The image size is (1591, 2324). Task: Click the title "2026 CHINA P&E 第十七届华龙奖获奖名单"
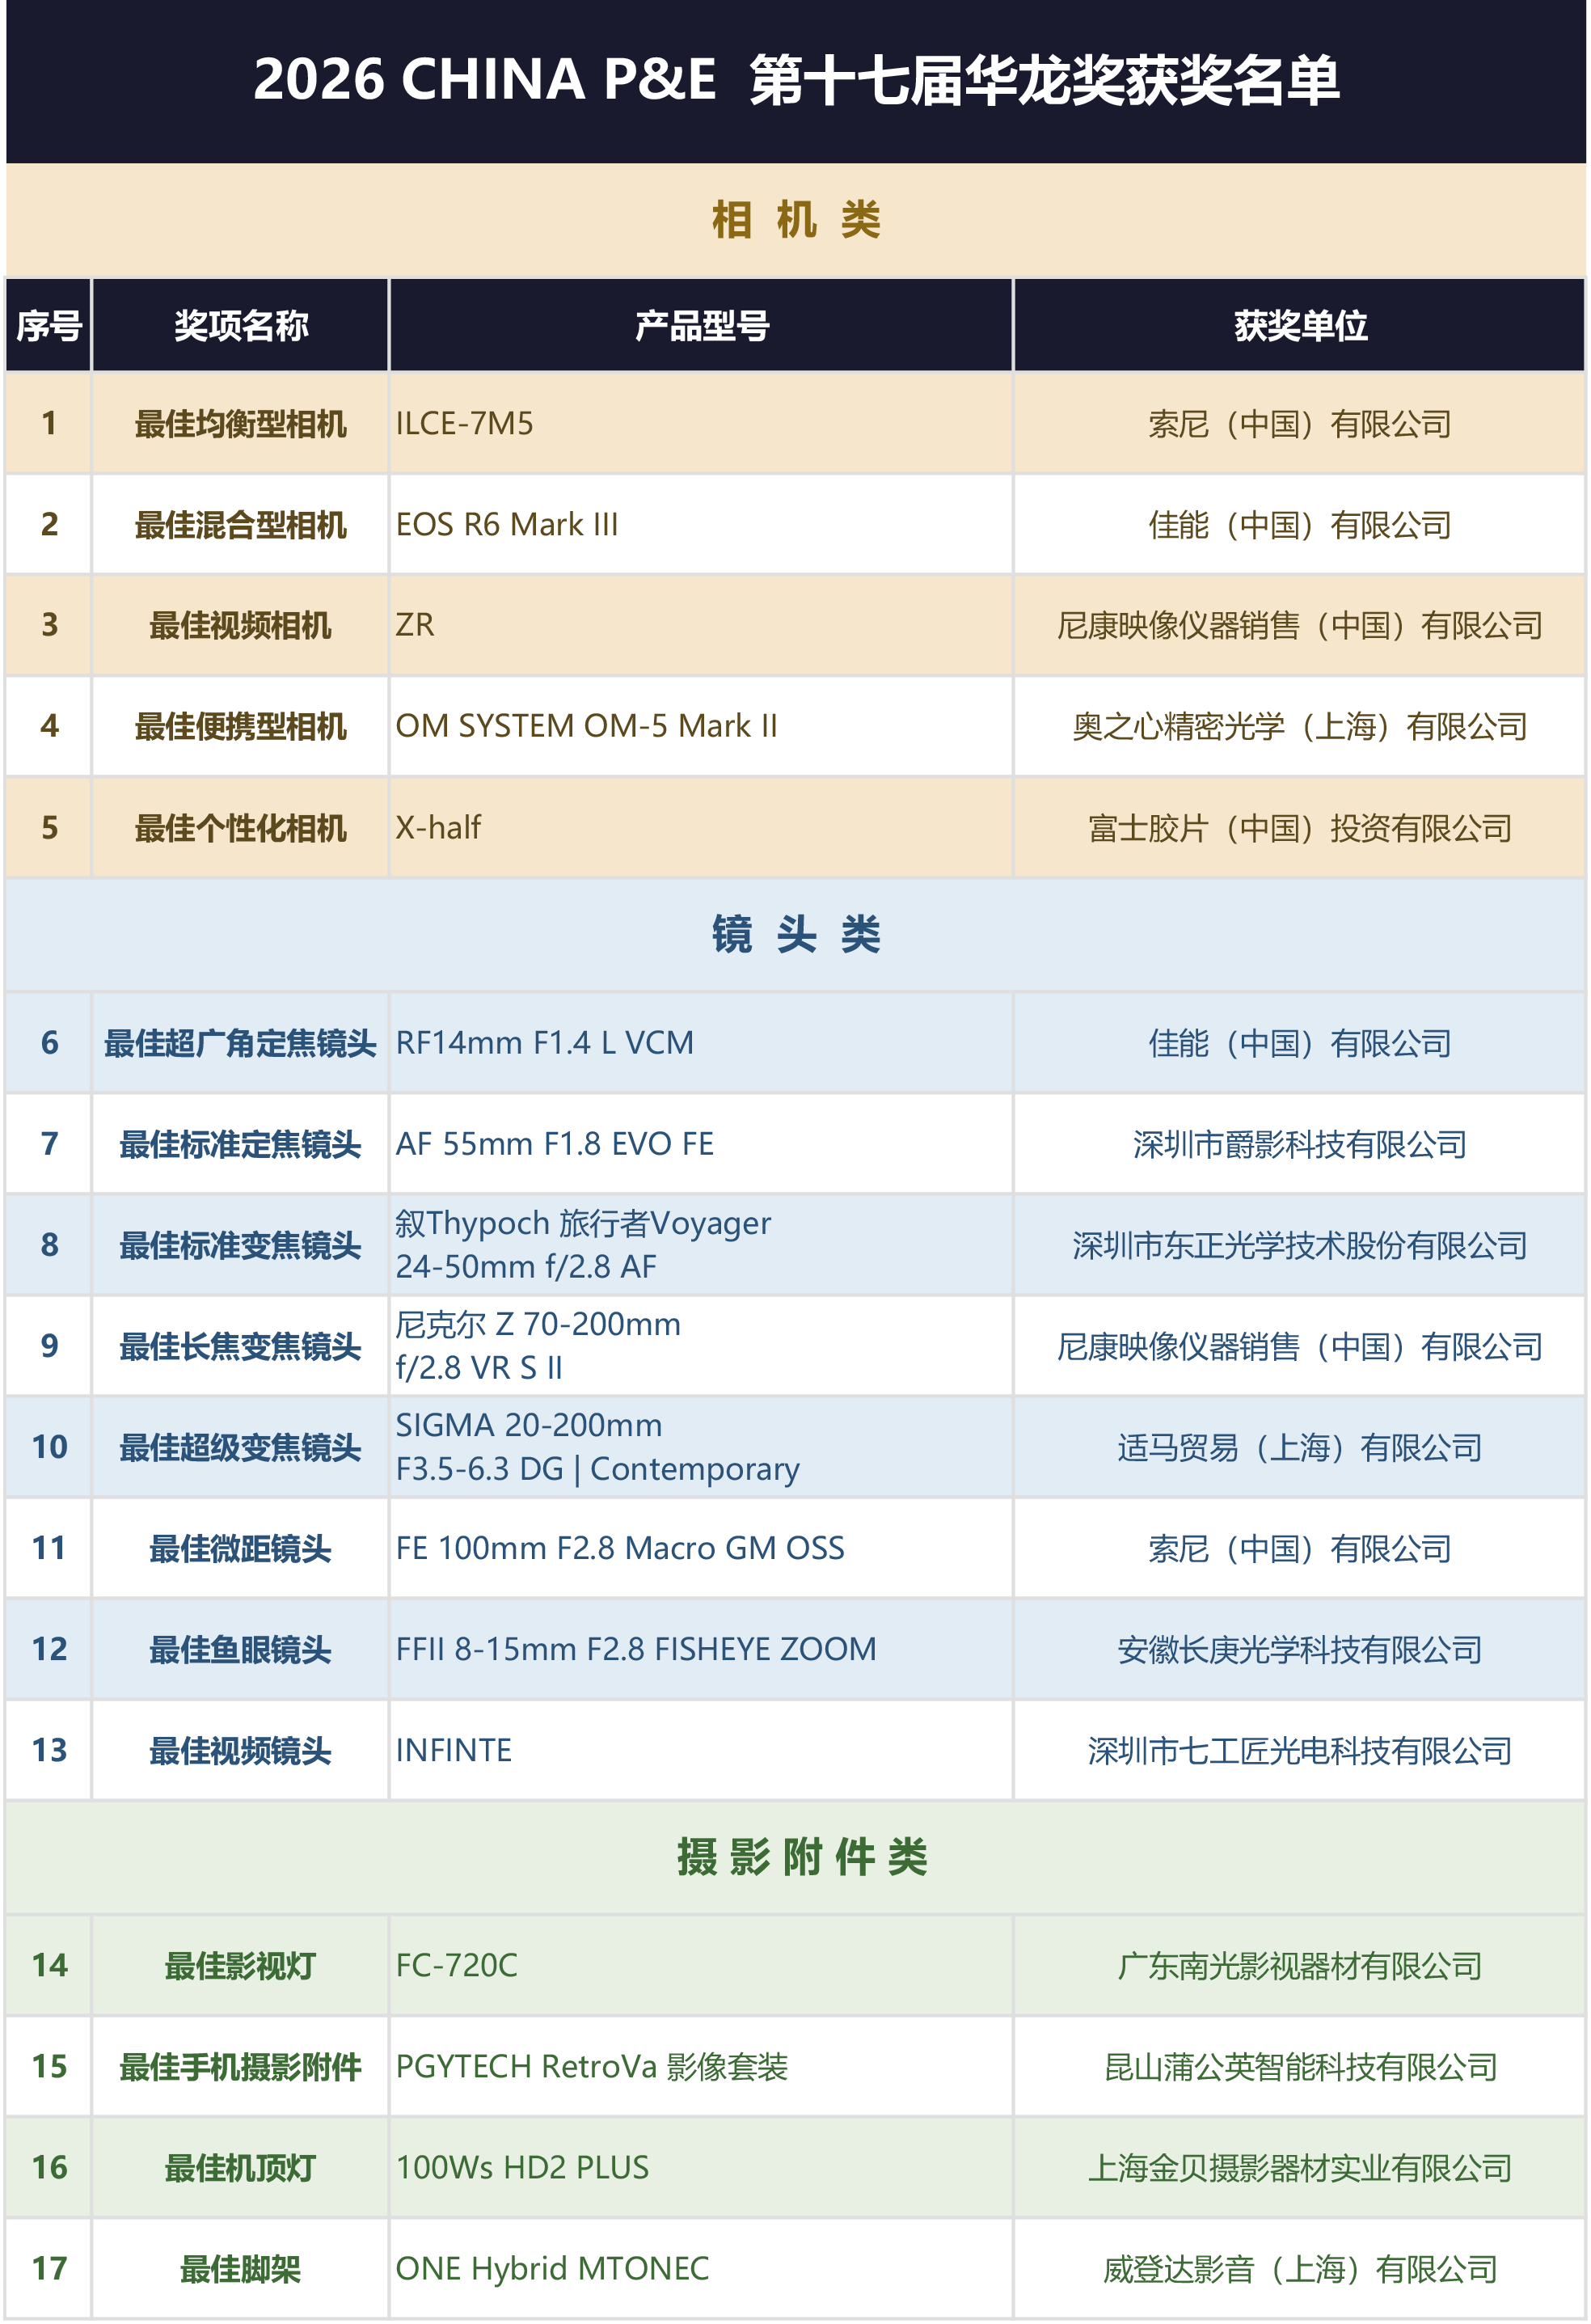[x=796, y=80]
